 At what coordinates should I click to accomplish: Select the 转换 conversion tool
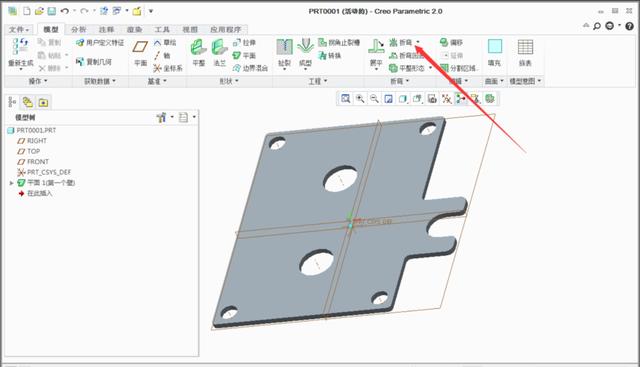pos(329,56)
